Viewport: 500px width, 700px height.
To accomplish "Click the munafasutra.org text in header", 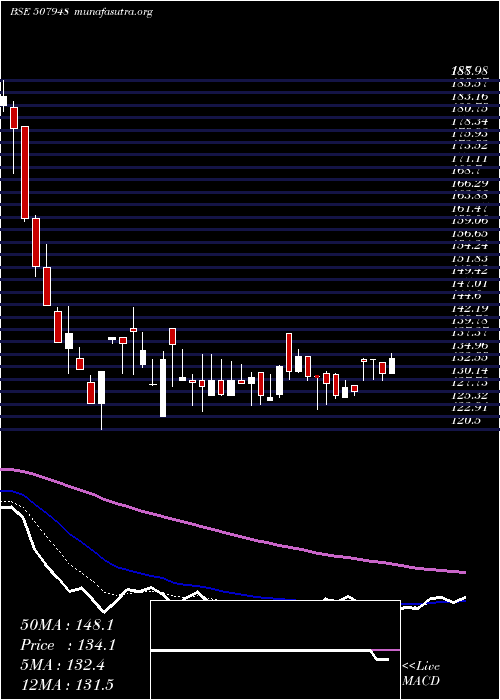I will (115, 12).
